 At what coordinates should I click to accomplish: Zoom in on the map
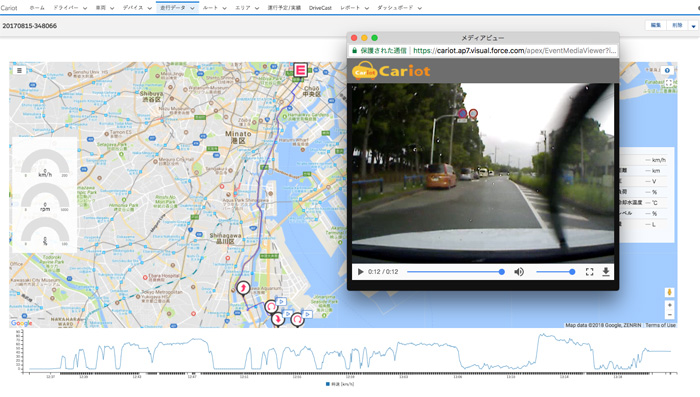click(669, 305)
